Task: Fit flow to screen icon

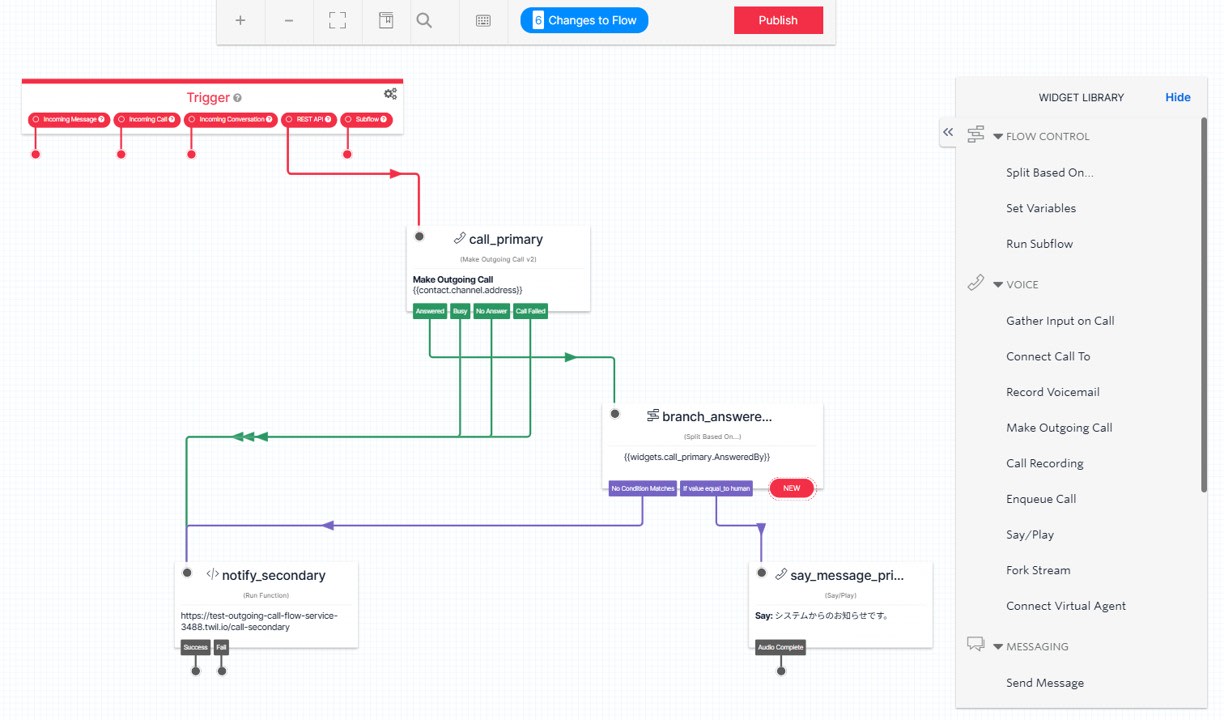Action: coord(338,20)
